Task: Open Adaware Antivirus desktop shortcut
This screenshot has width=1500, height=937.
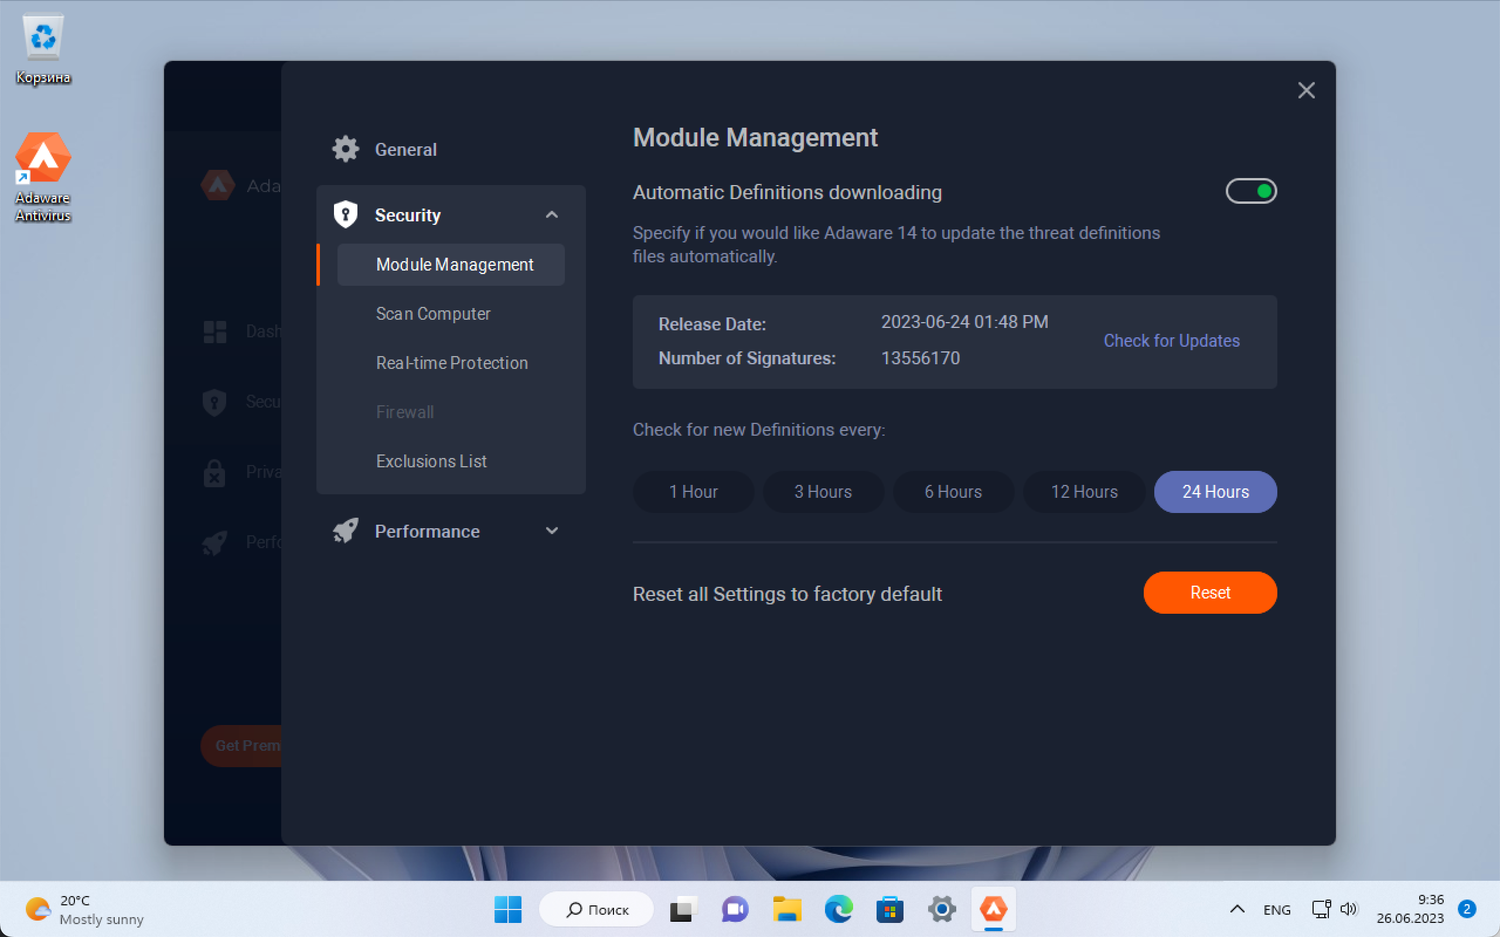Action: (43, 177)
